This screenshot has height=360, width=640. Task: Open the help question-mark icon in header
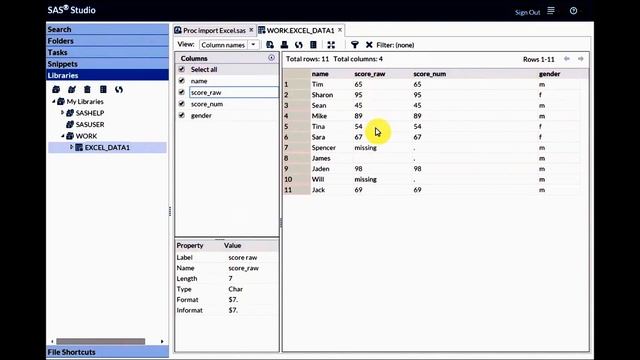(x=573, y=11)
